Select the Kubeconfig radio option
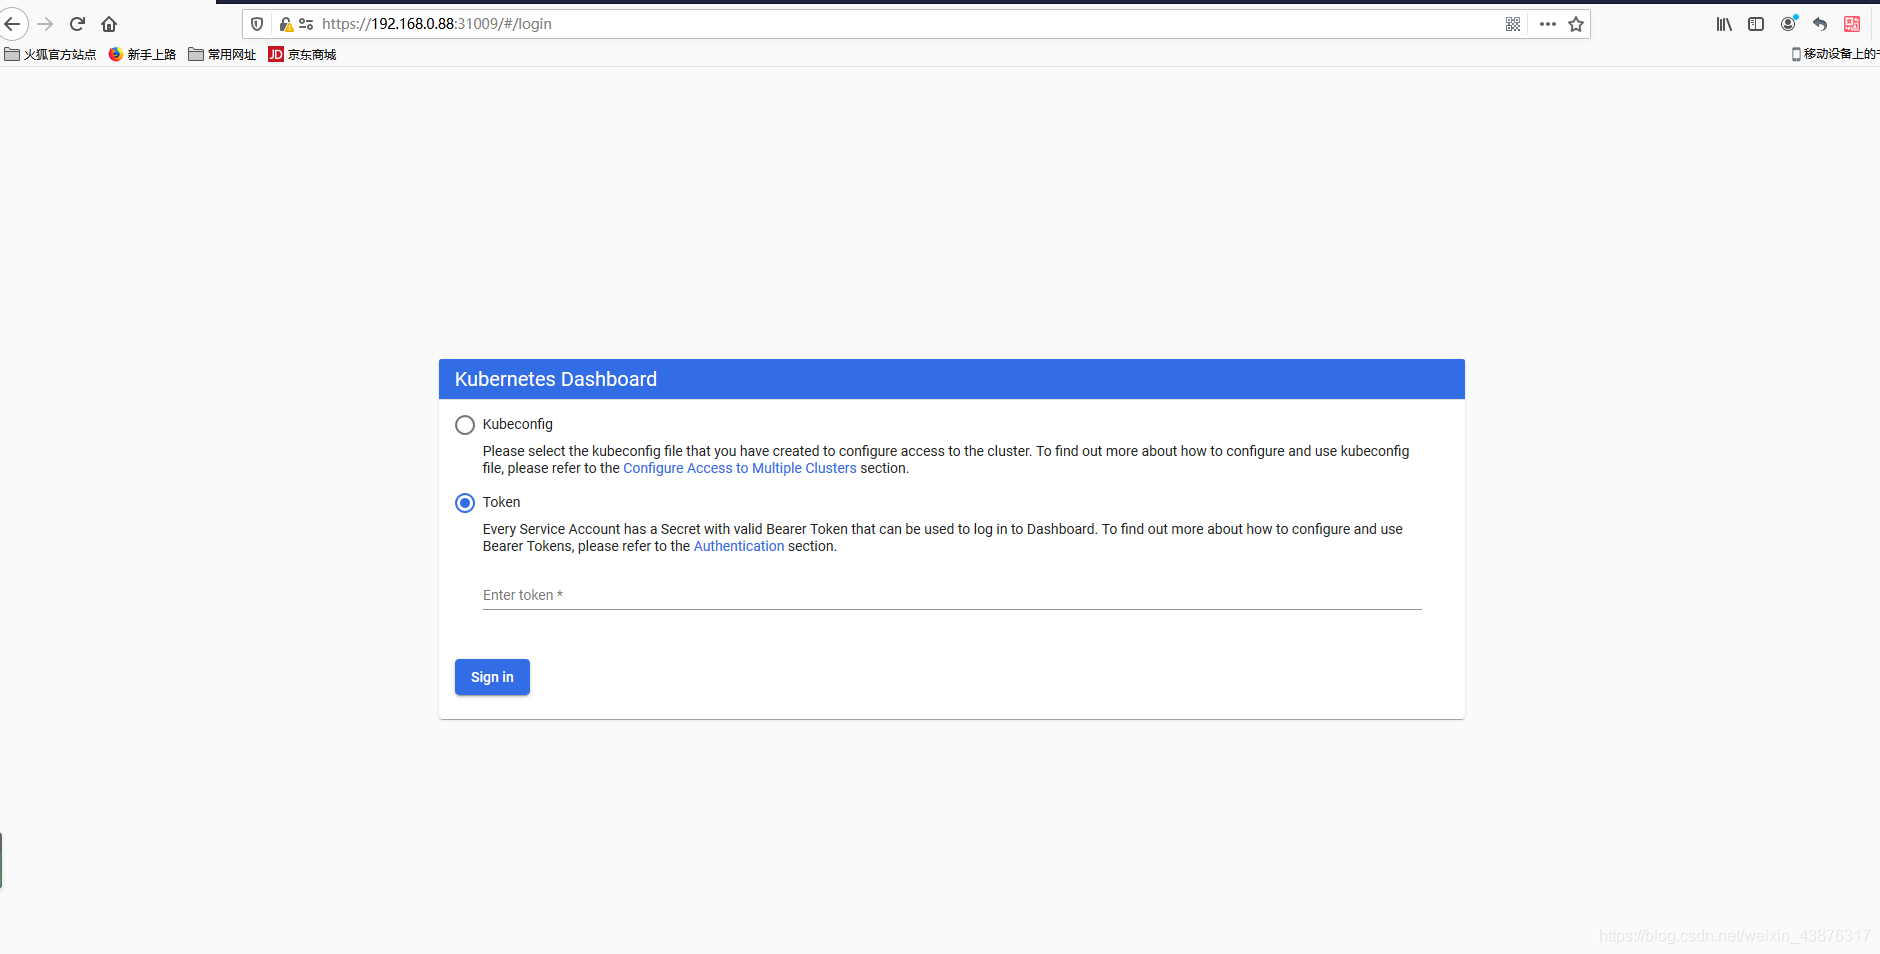This screenshot has height=954, width=1880. tap(465, 425)
